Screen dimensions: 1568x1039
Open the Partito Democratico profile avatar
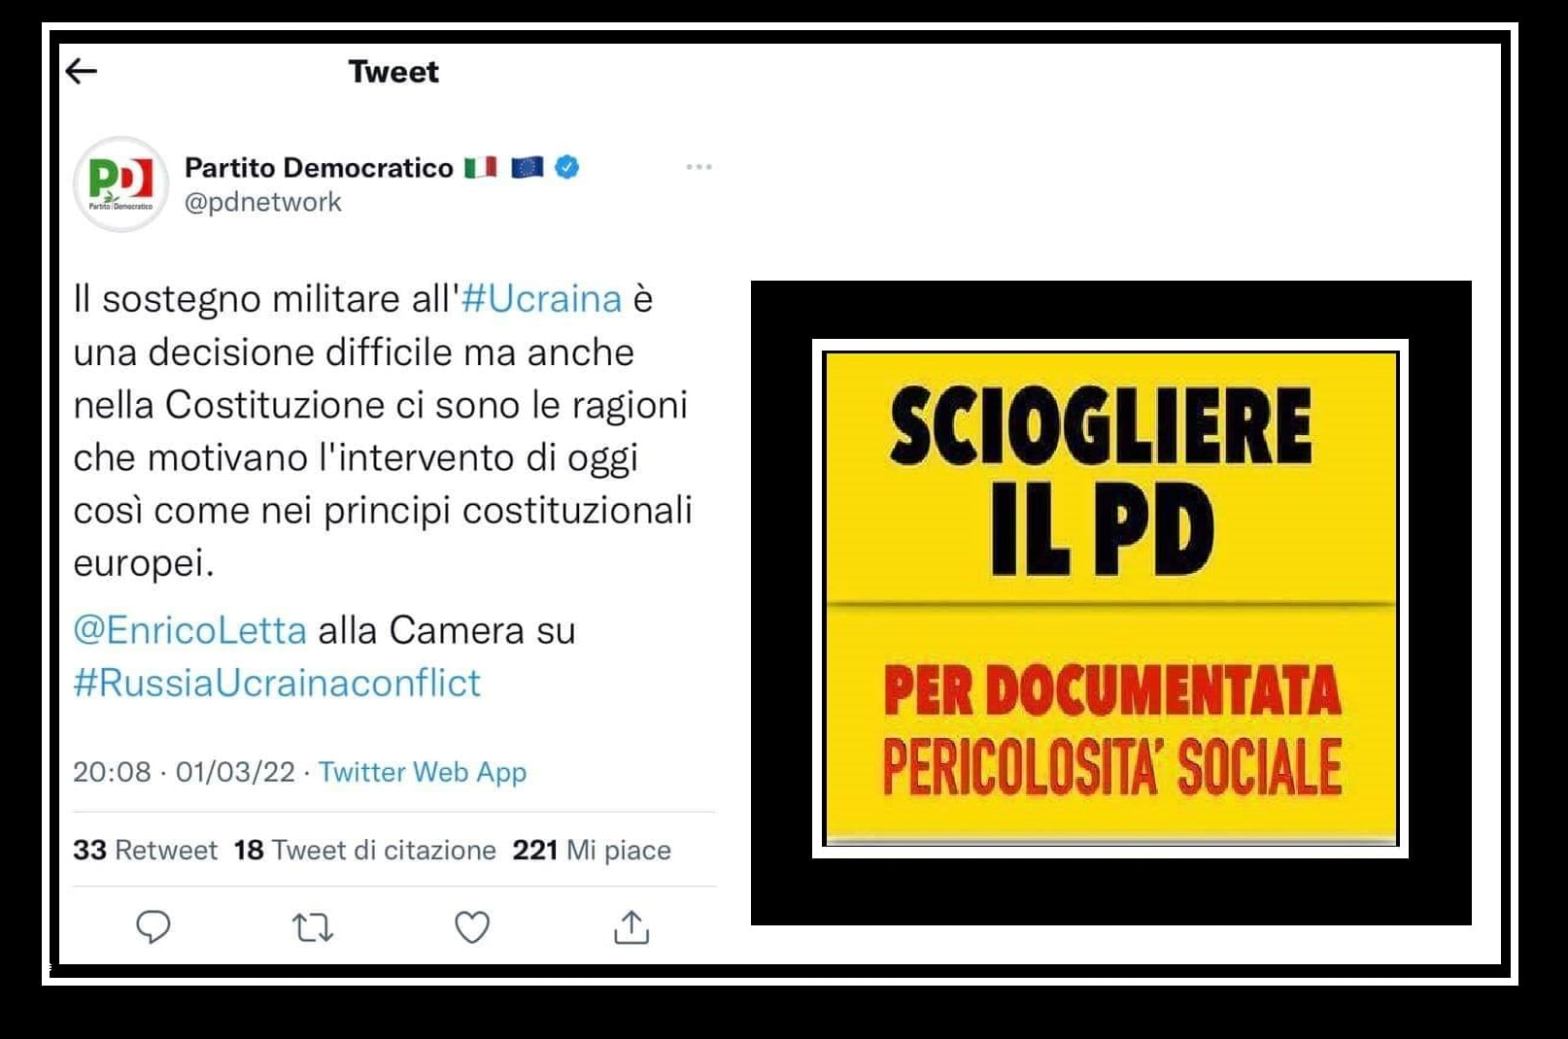121,184
